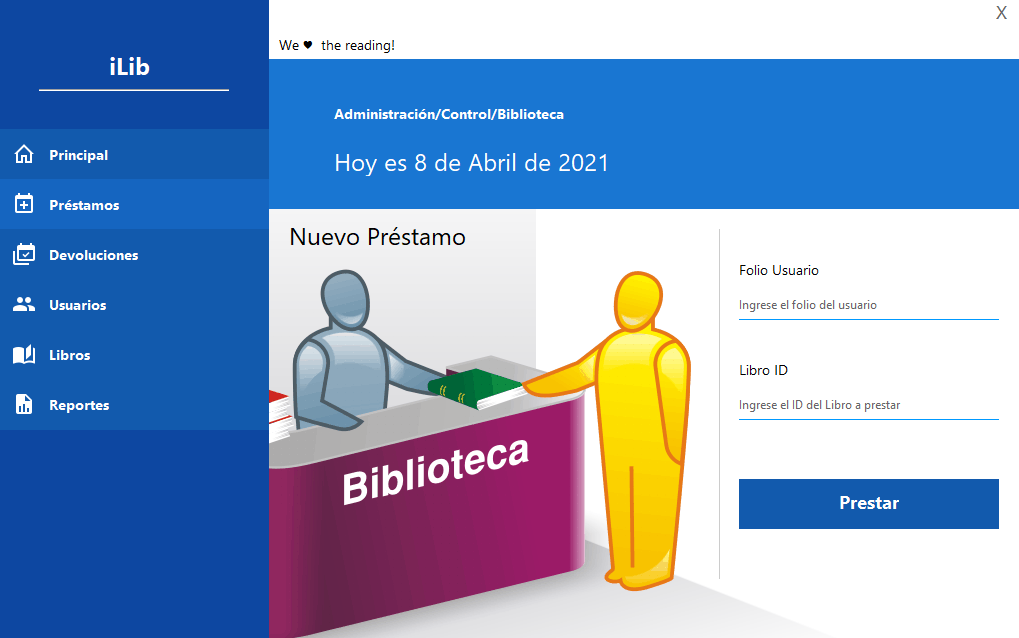Viewport: 1019px width, 638px height.
Task: Close the window with the X
Action: tap(1001, 13)
